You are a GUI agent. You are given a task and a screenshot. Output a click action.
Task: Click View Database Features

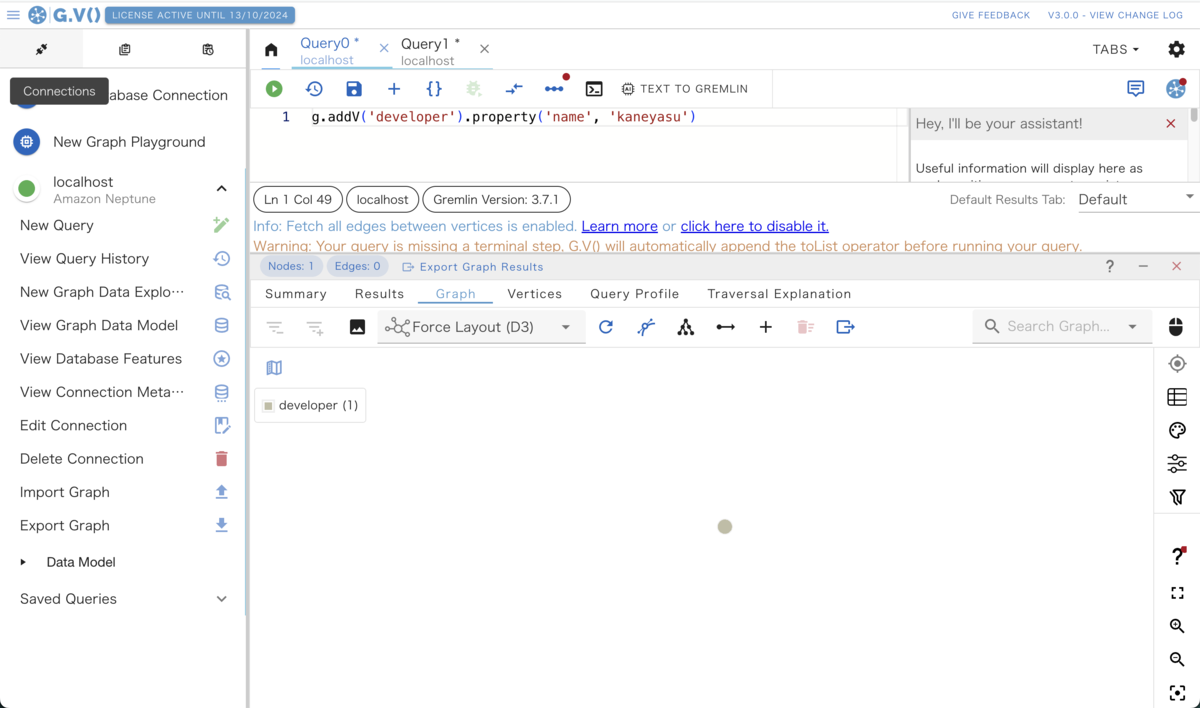tap(101, 358)
